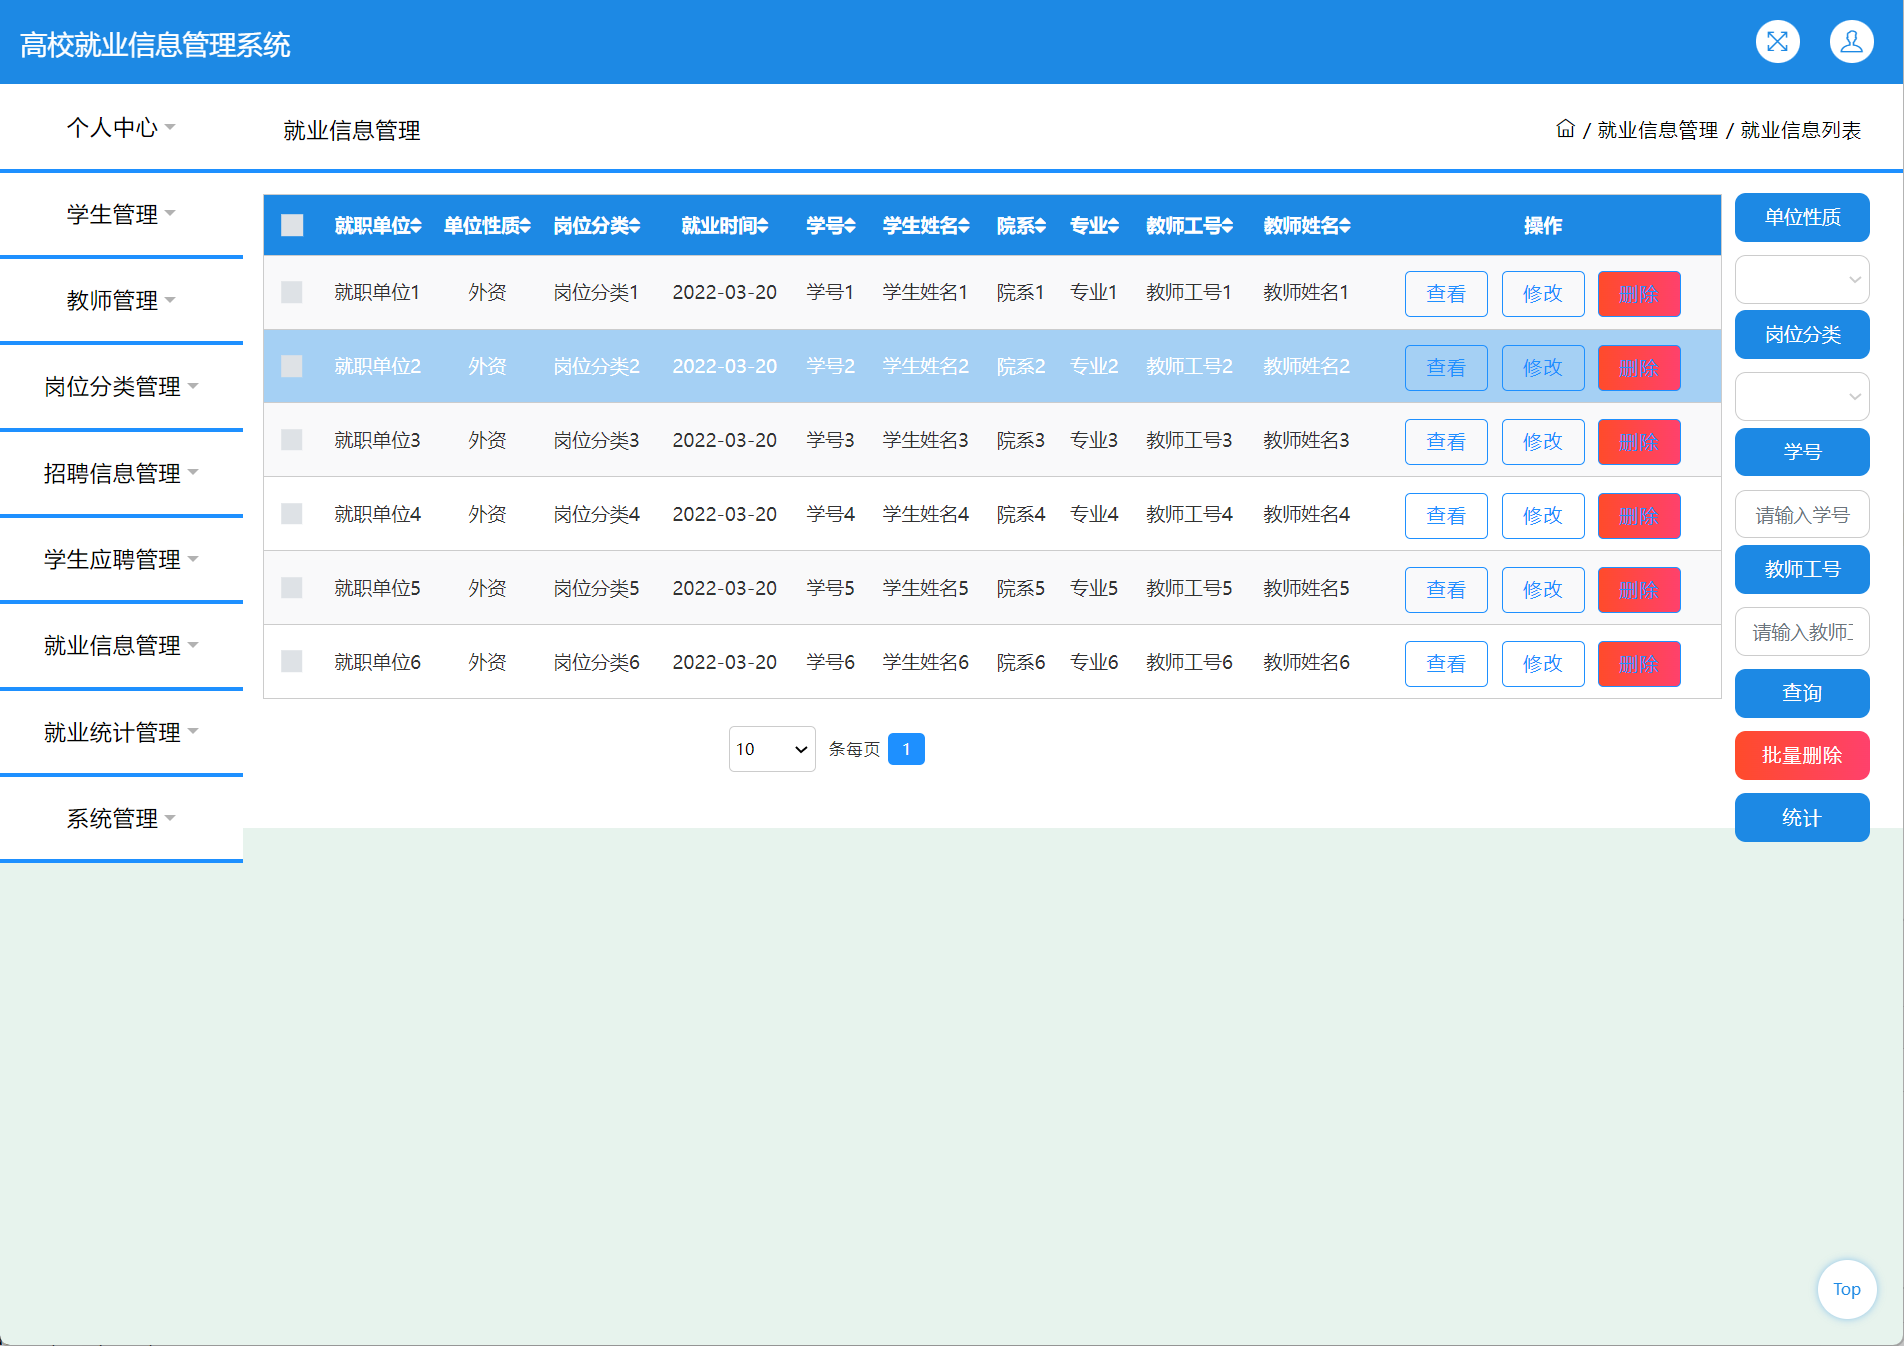Check the row for 就职单位2
1904x1346 pixels.
click(x=292, y=366)
